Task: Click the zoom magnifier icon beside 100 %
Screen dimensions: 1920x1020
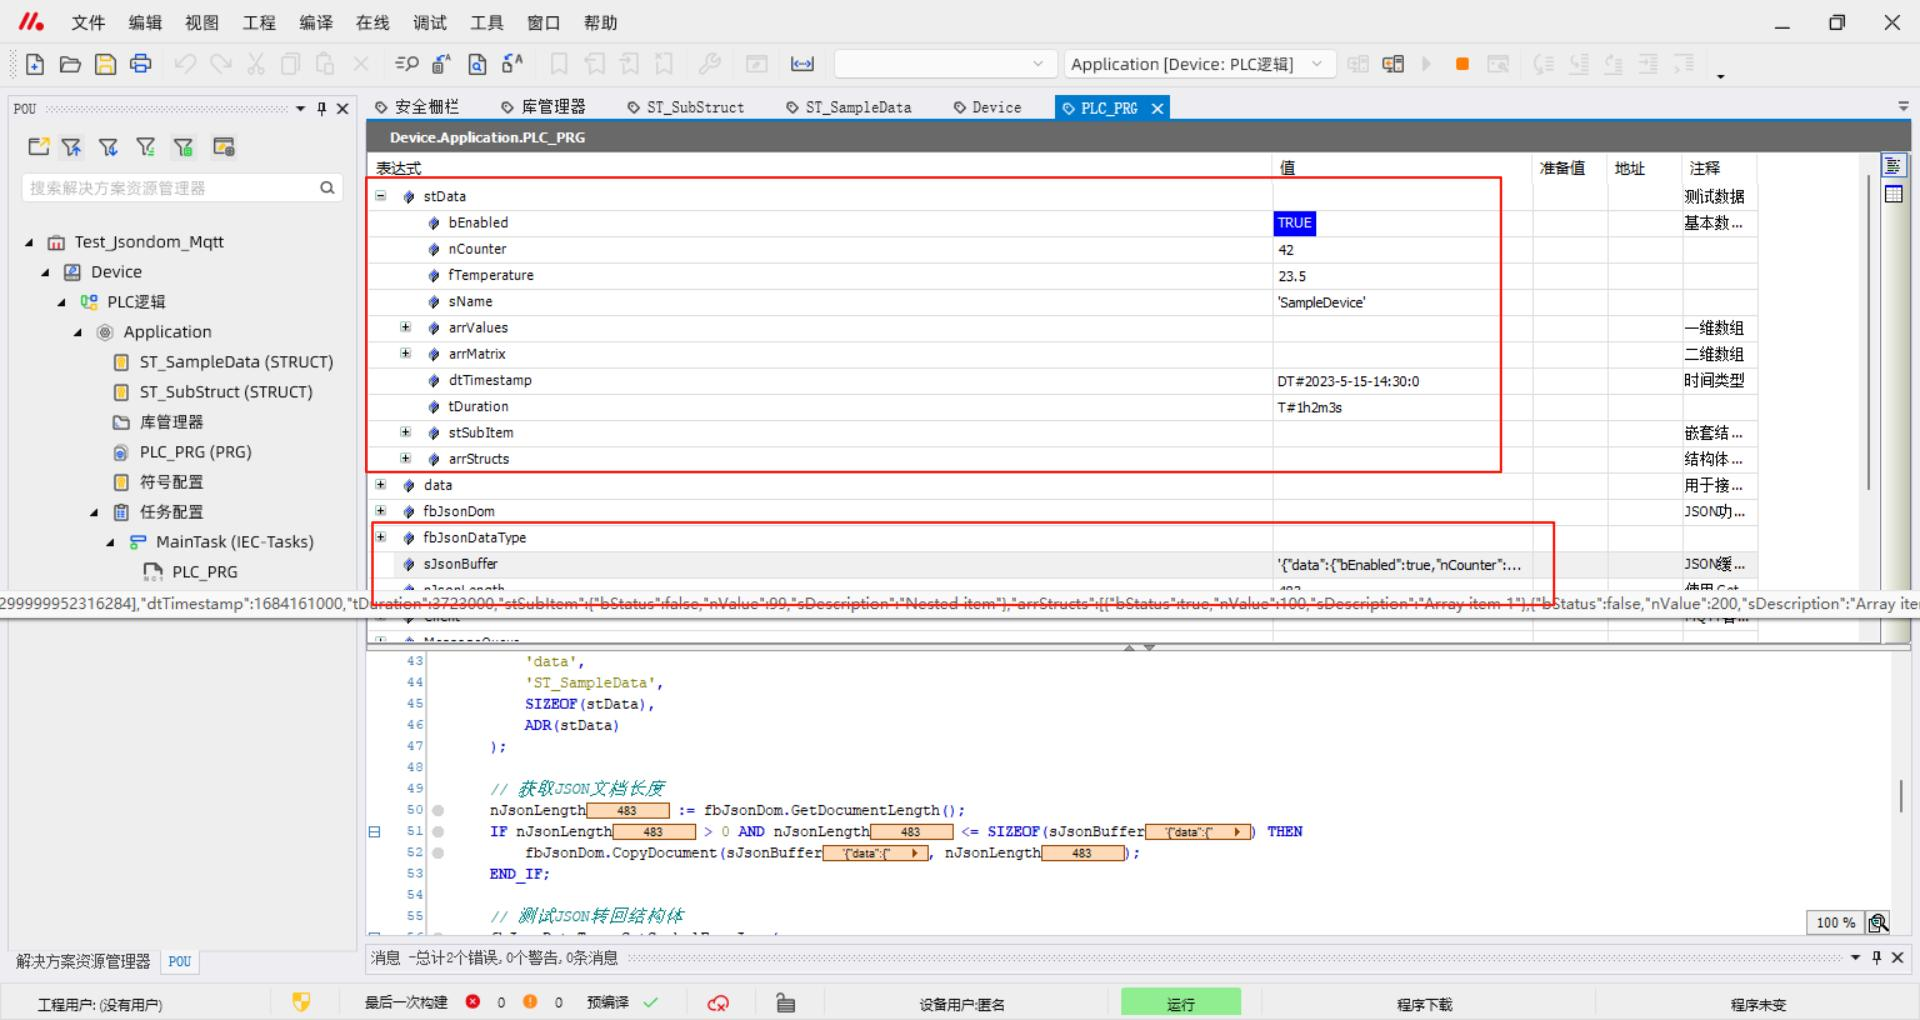Action: pos(1878,922)
